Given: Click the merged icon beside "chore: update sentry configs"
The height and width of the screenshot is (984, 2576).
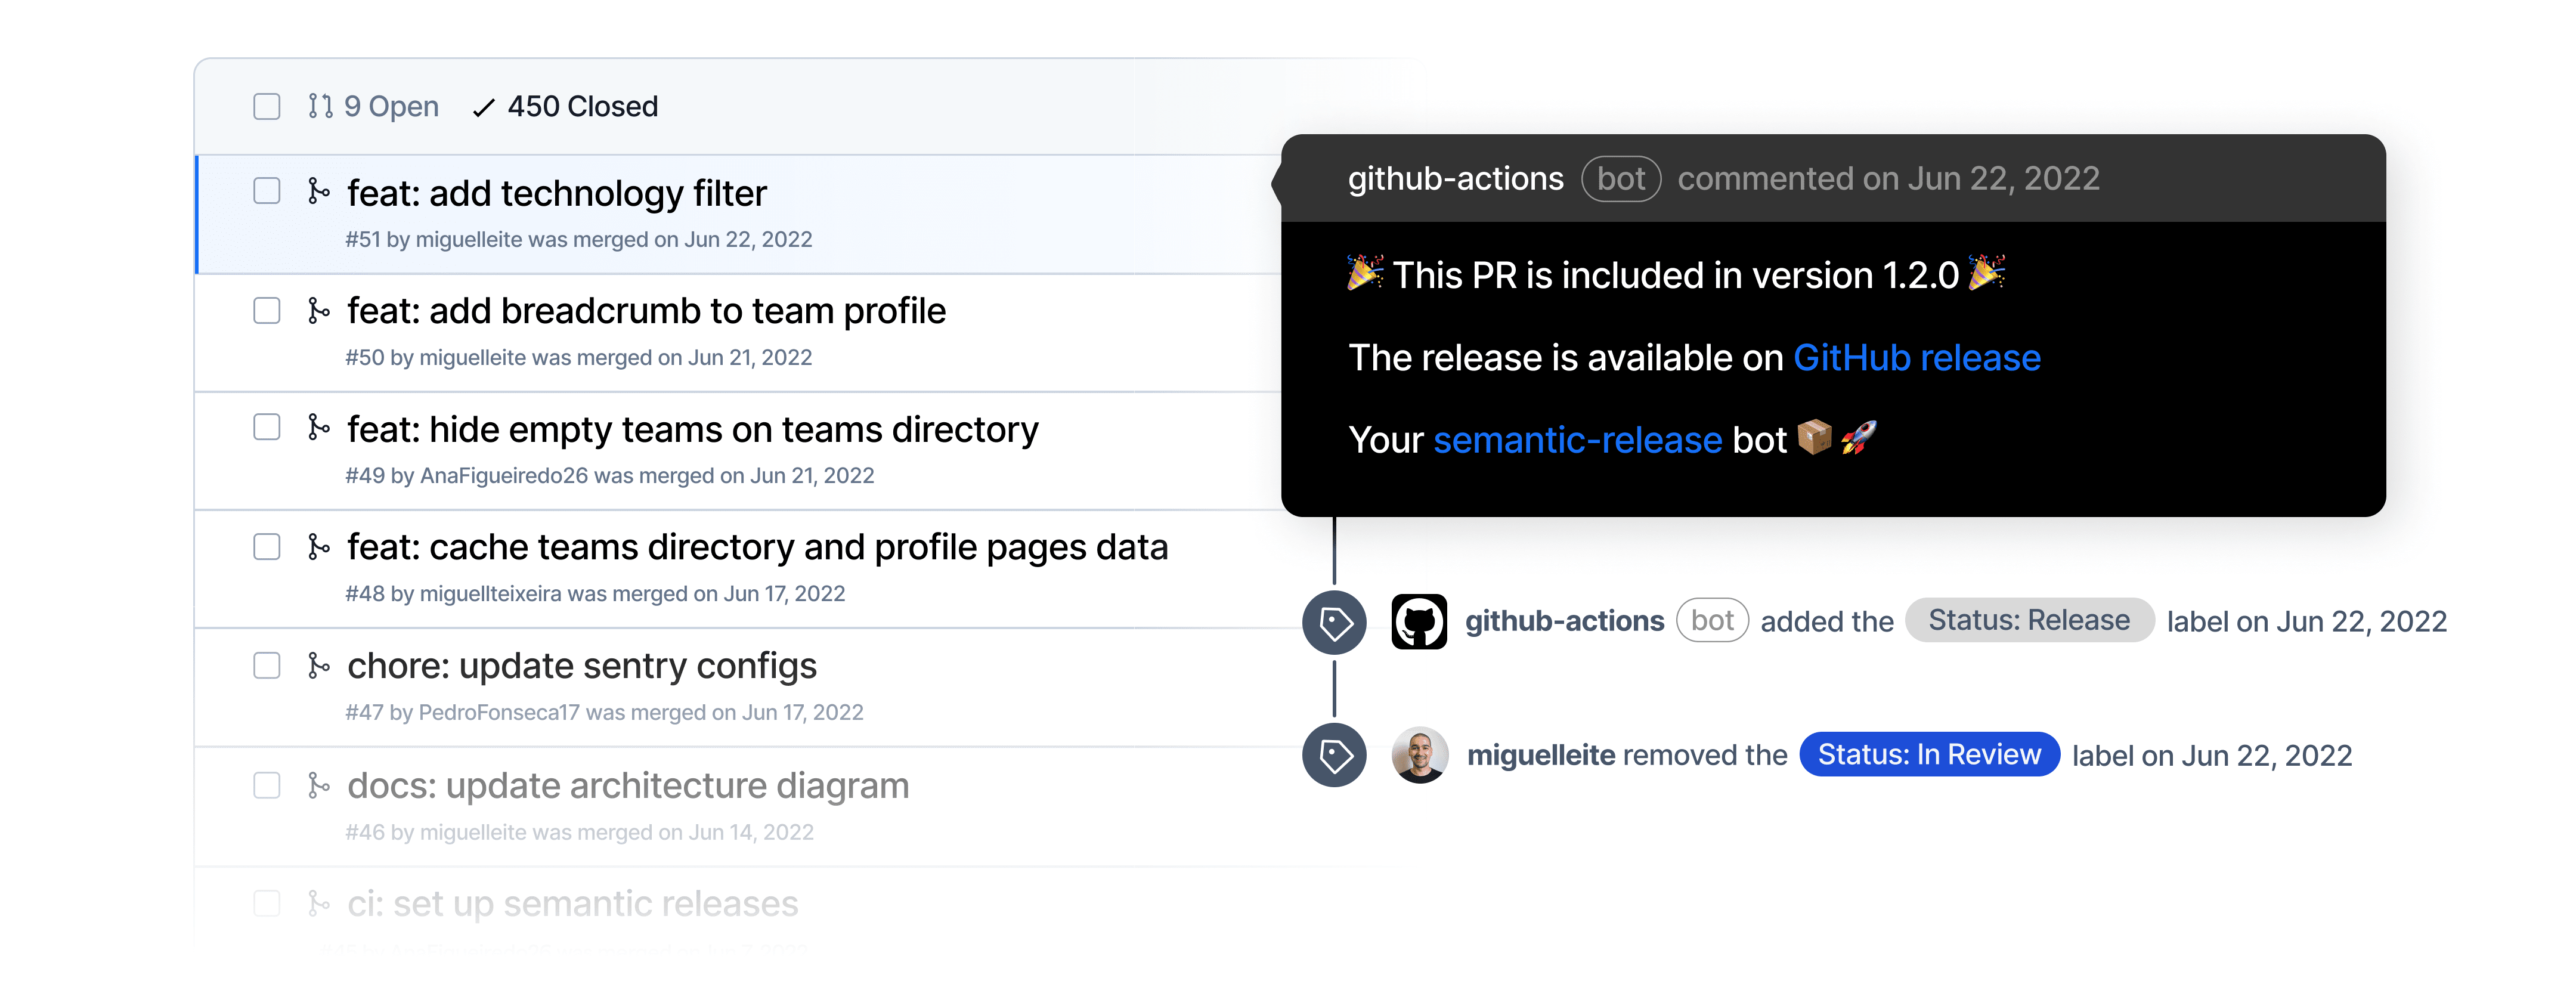Looking at the screenshot, I should point(320,665).
